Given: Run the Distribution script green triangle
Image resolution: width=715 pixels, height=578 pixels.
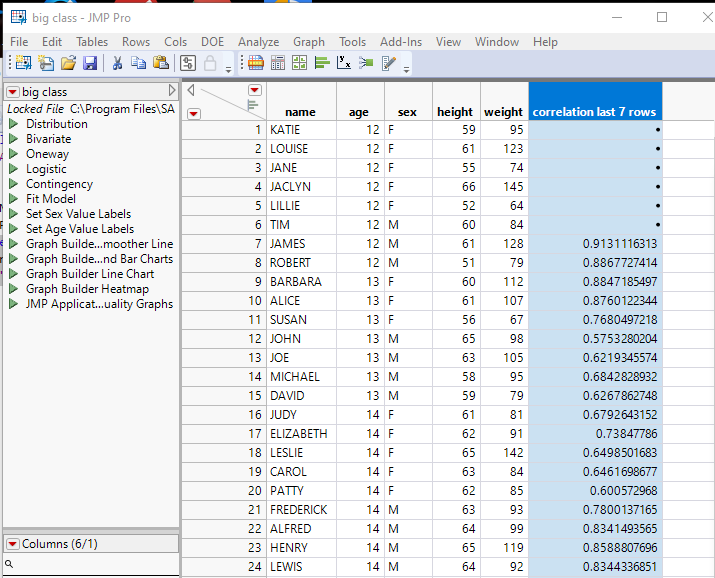Looking at the screenshot, I should point(14,124).
